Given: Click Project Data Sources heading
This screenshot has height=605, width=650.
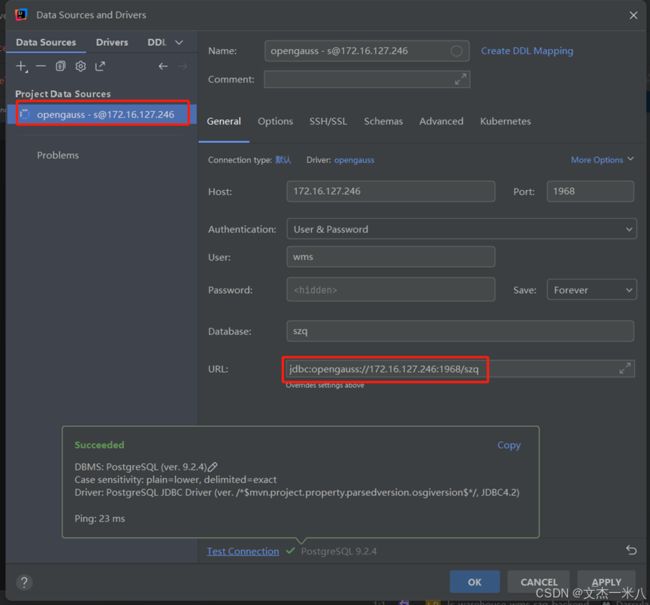Looking at the screenshot, I should [x=63, y=94].
